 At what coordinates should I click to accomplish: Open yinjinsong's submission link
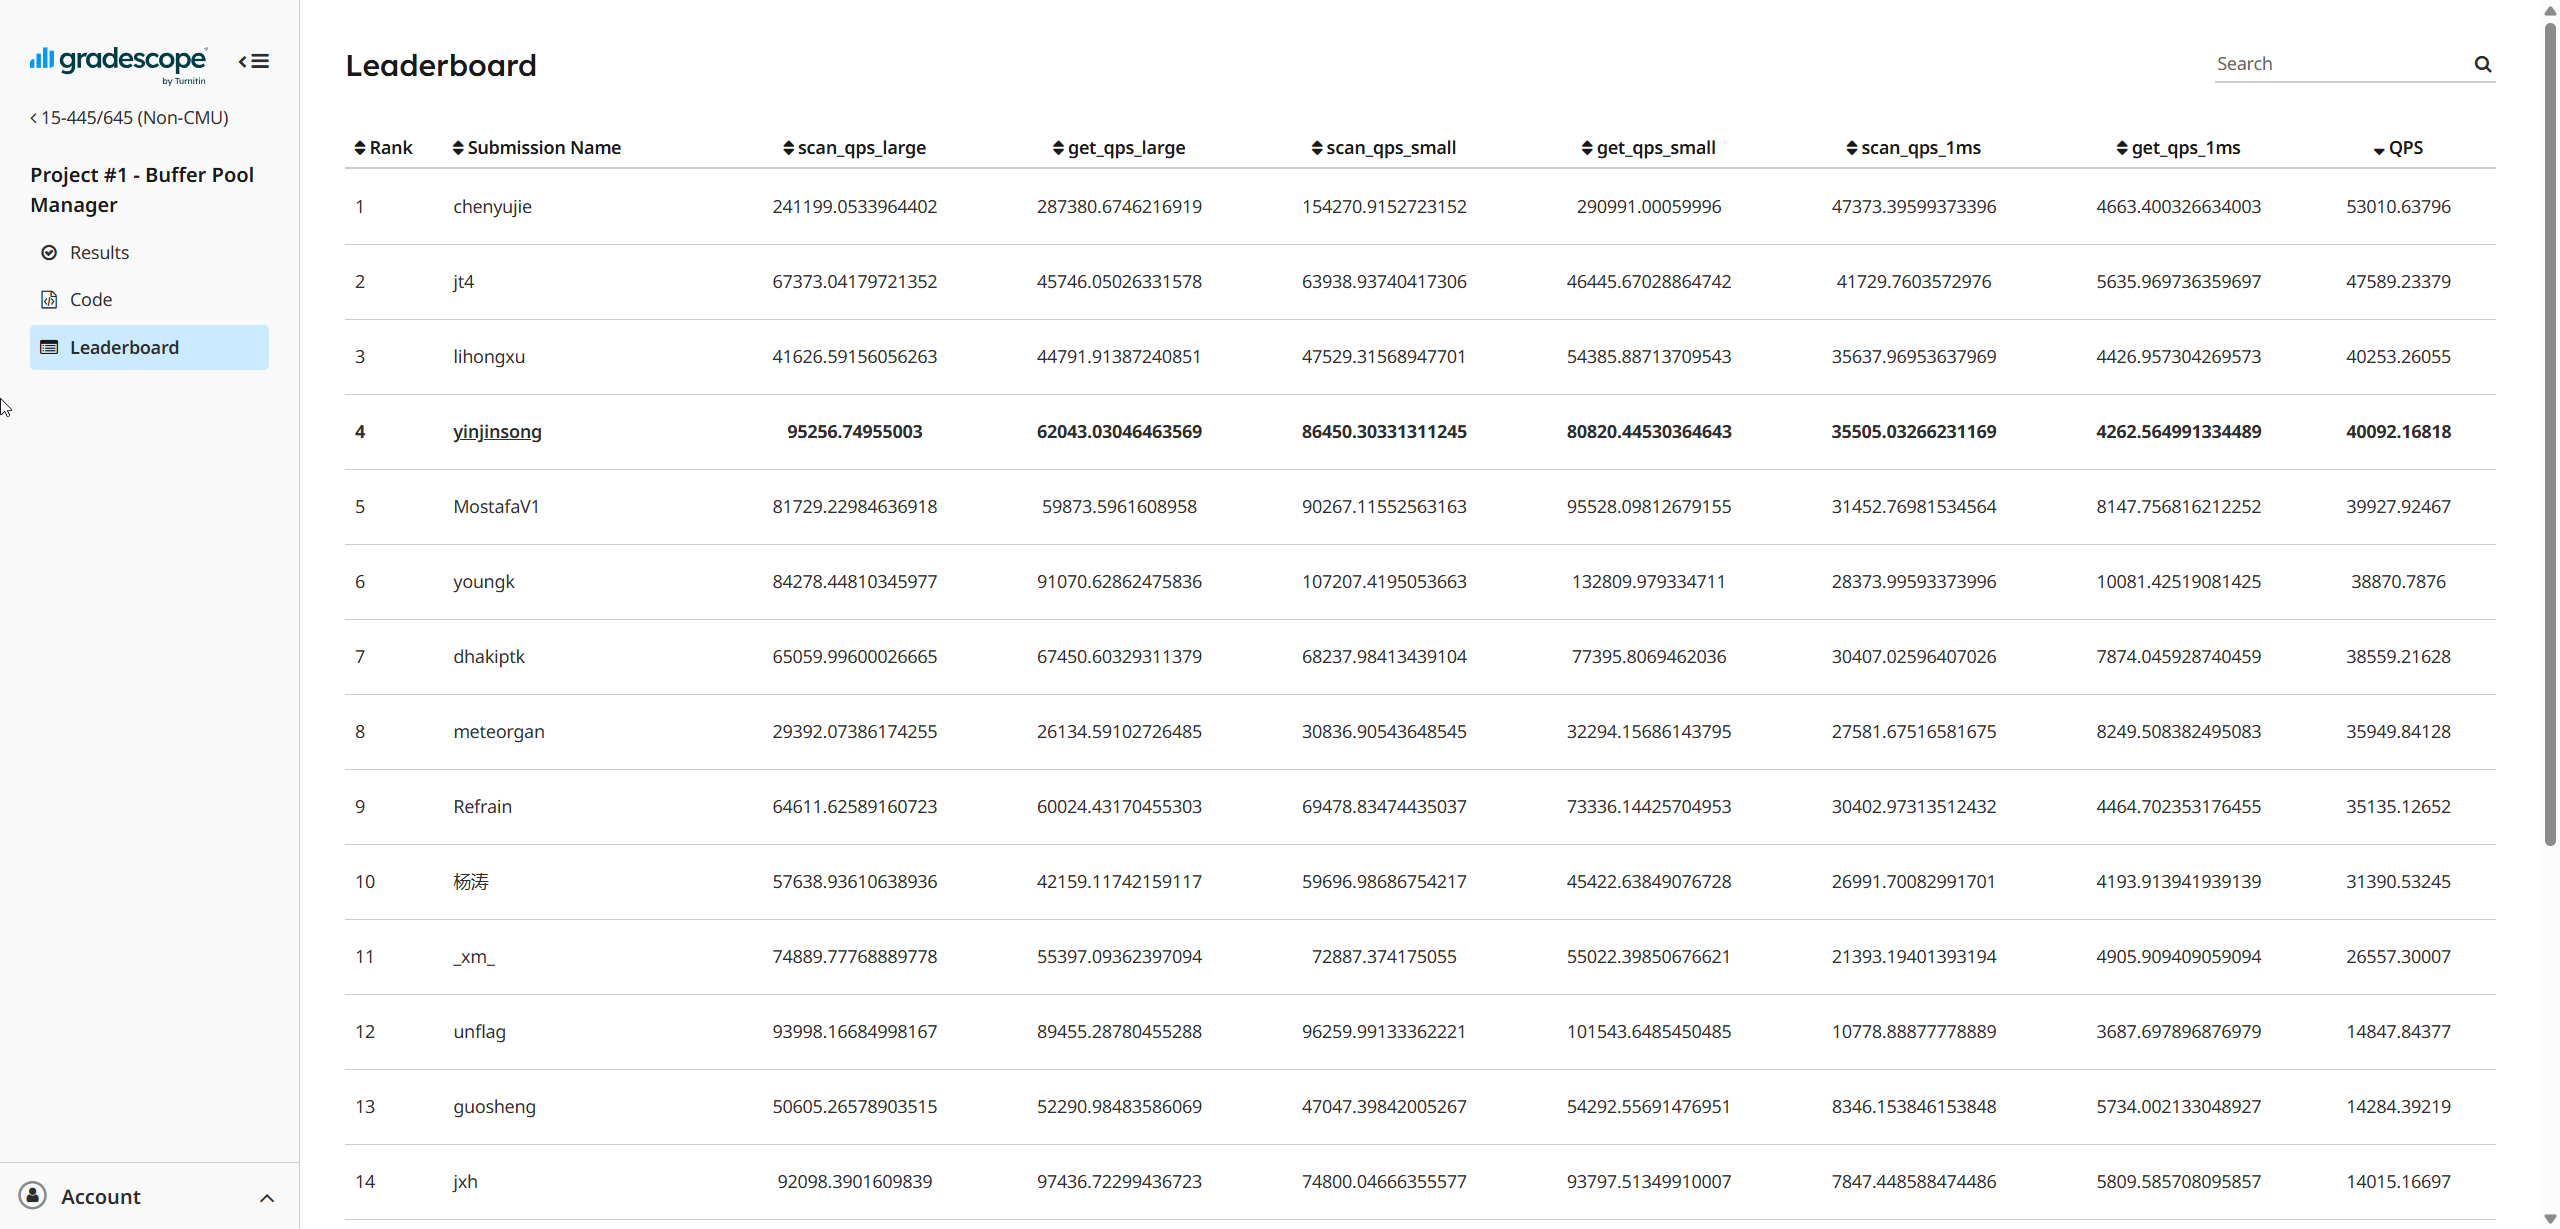pyautogui.click(x=496, y=431)
